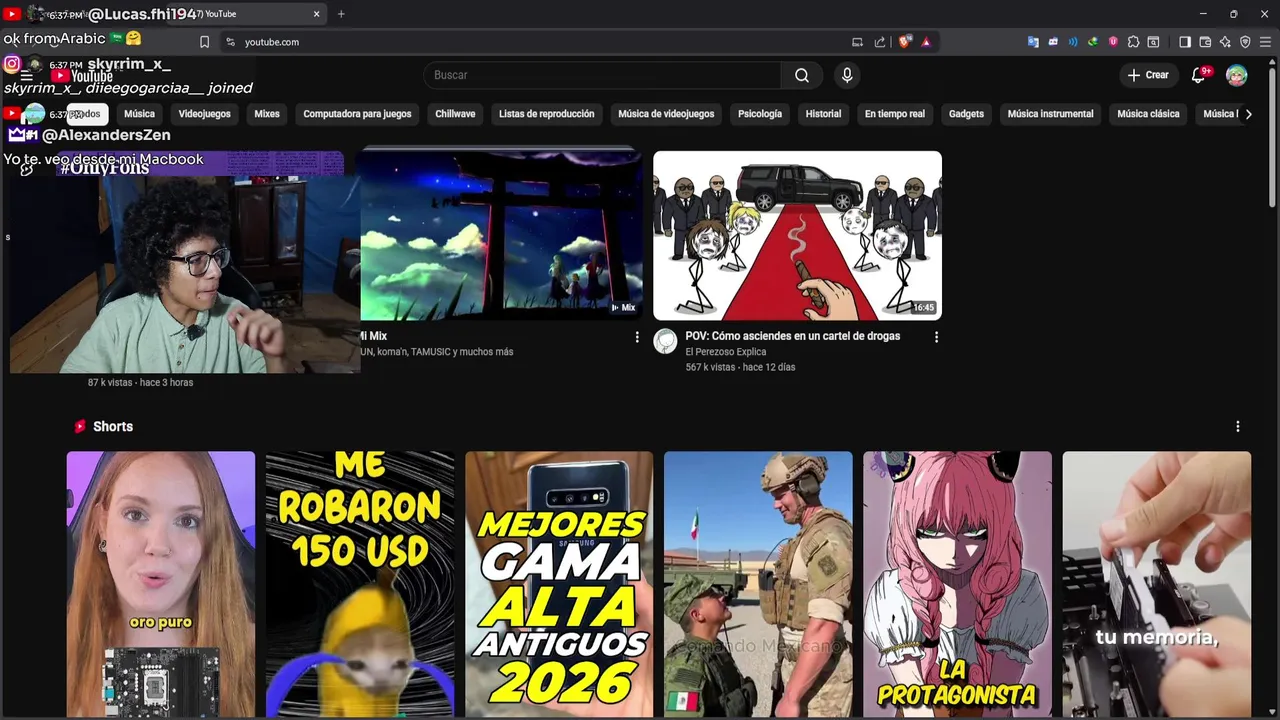Select the Psicología category chip
This screenshot has width=1280, height=720.
coord(760,114)
